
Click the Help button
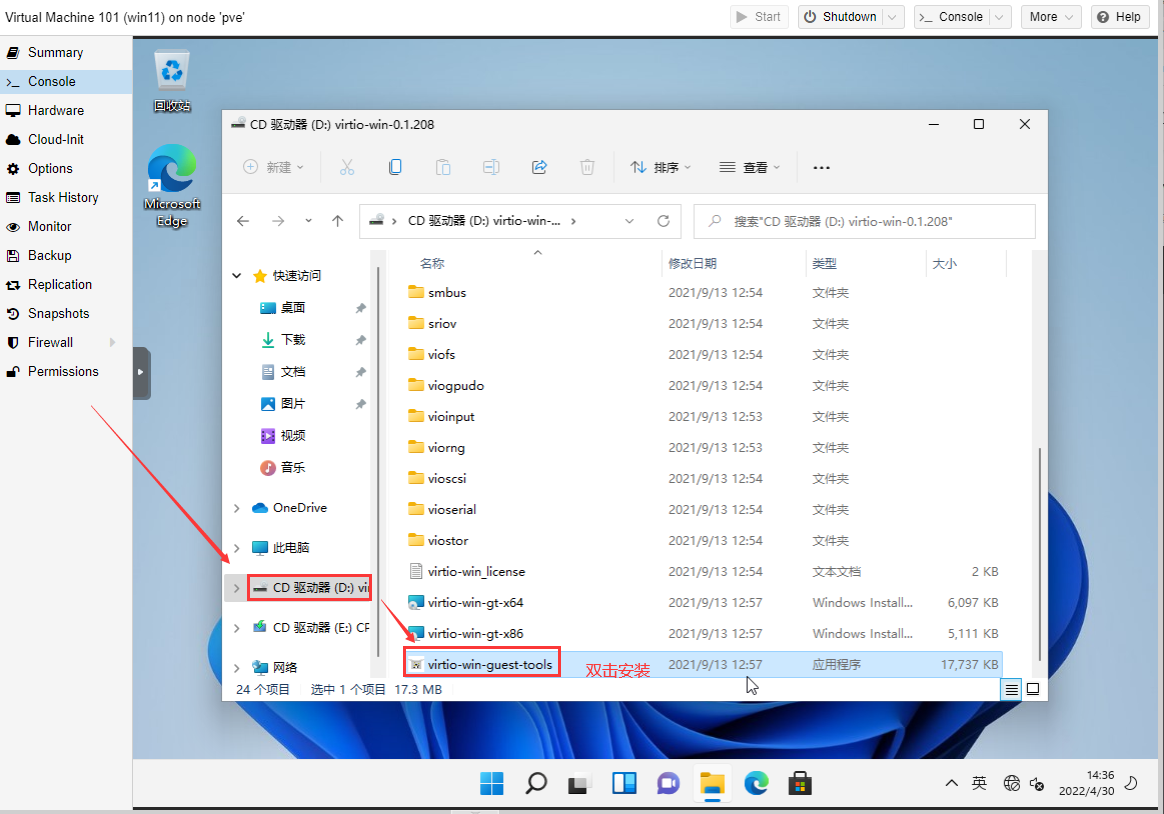click(x=1119, y=17)
